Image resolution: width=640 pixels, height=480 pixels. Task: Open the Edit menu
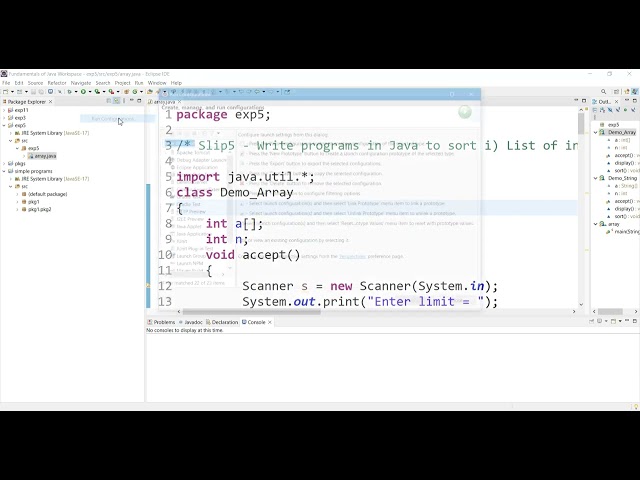coord(19,83)
